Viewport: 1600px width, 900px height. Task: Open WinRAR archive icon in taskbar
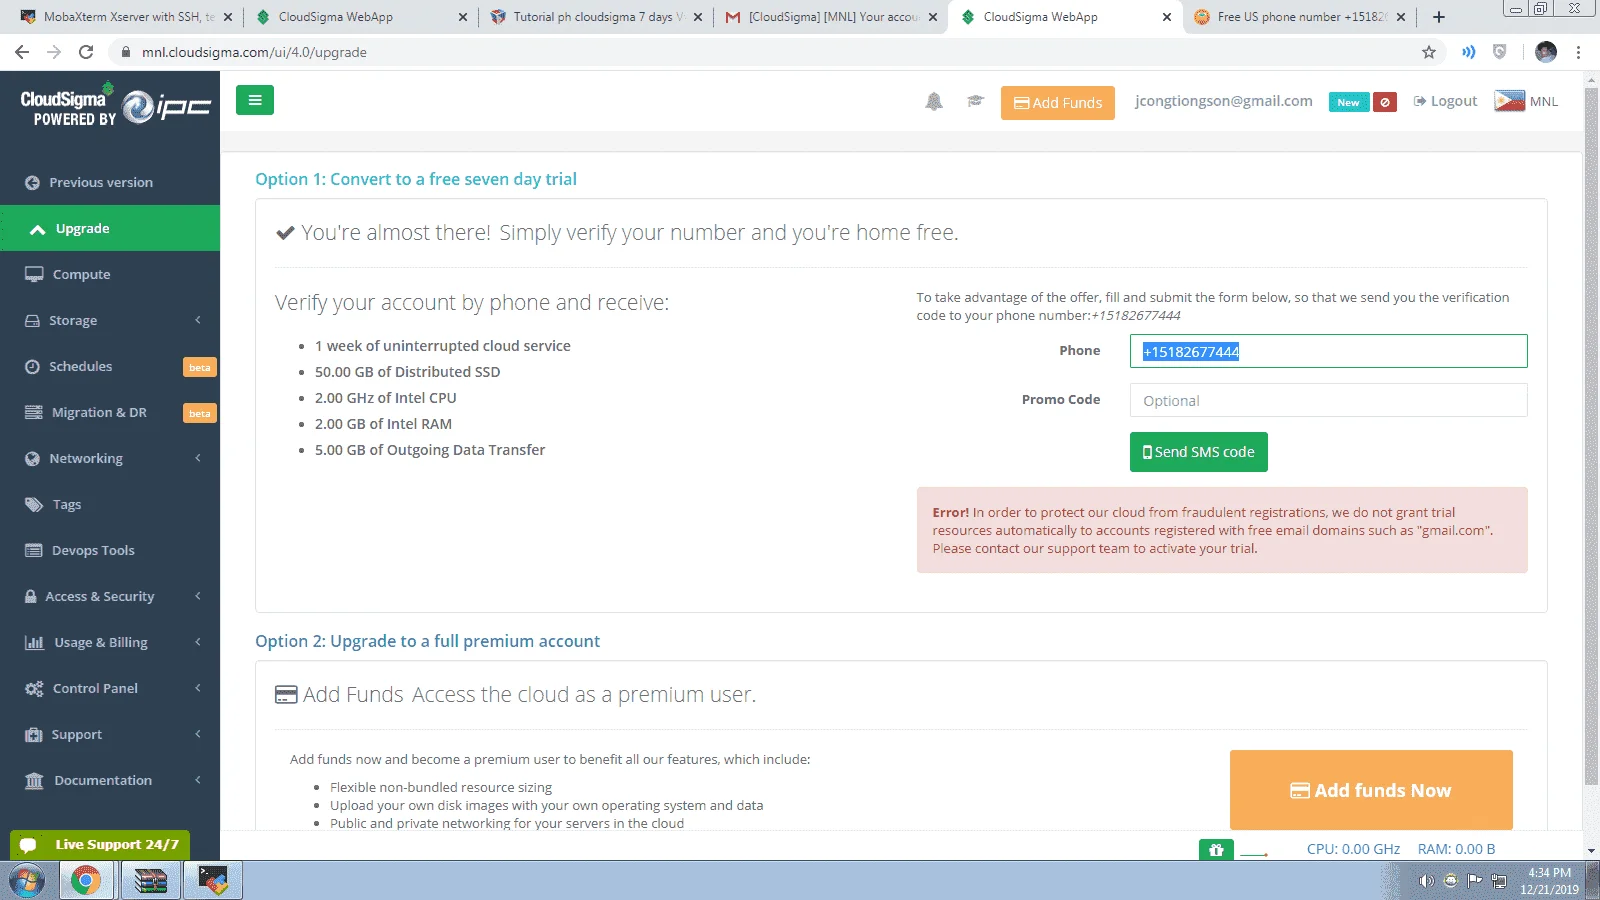[150, 881]
